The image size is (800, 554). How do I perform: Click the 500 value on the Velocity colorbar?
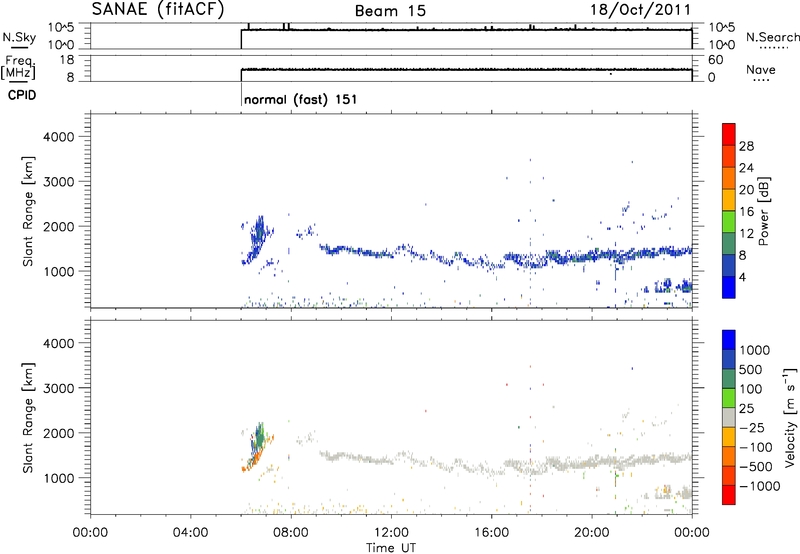(x=751, y=369)
